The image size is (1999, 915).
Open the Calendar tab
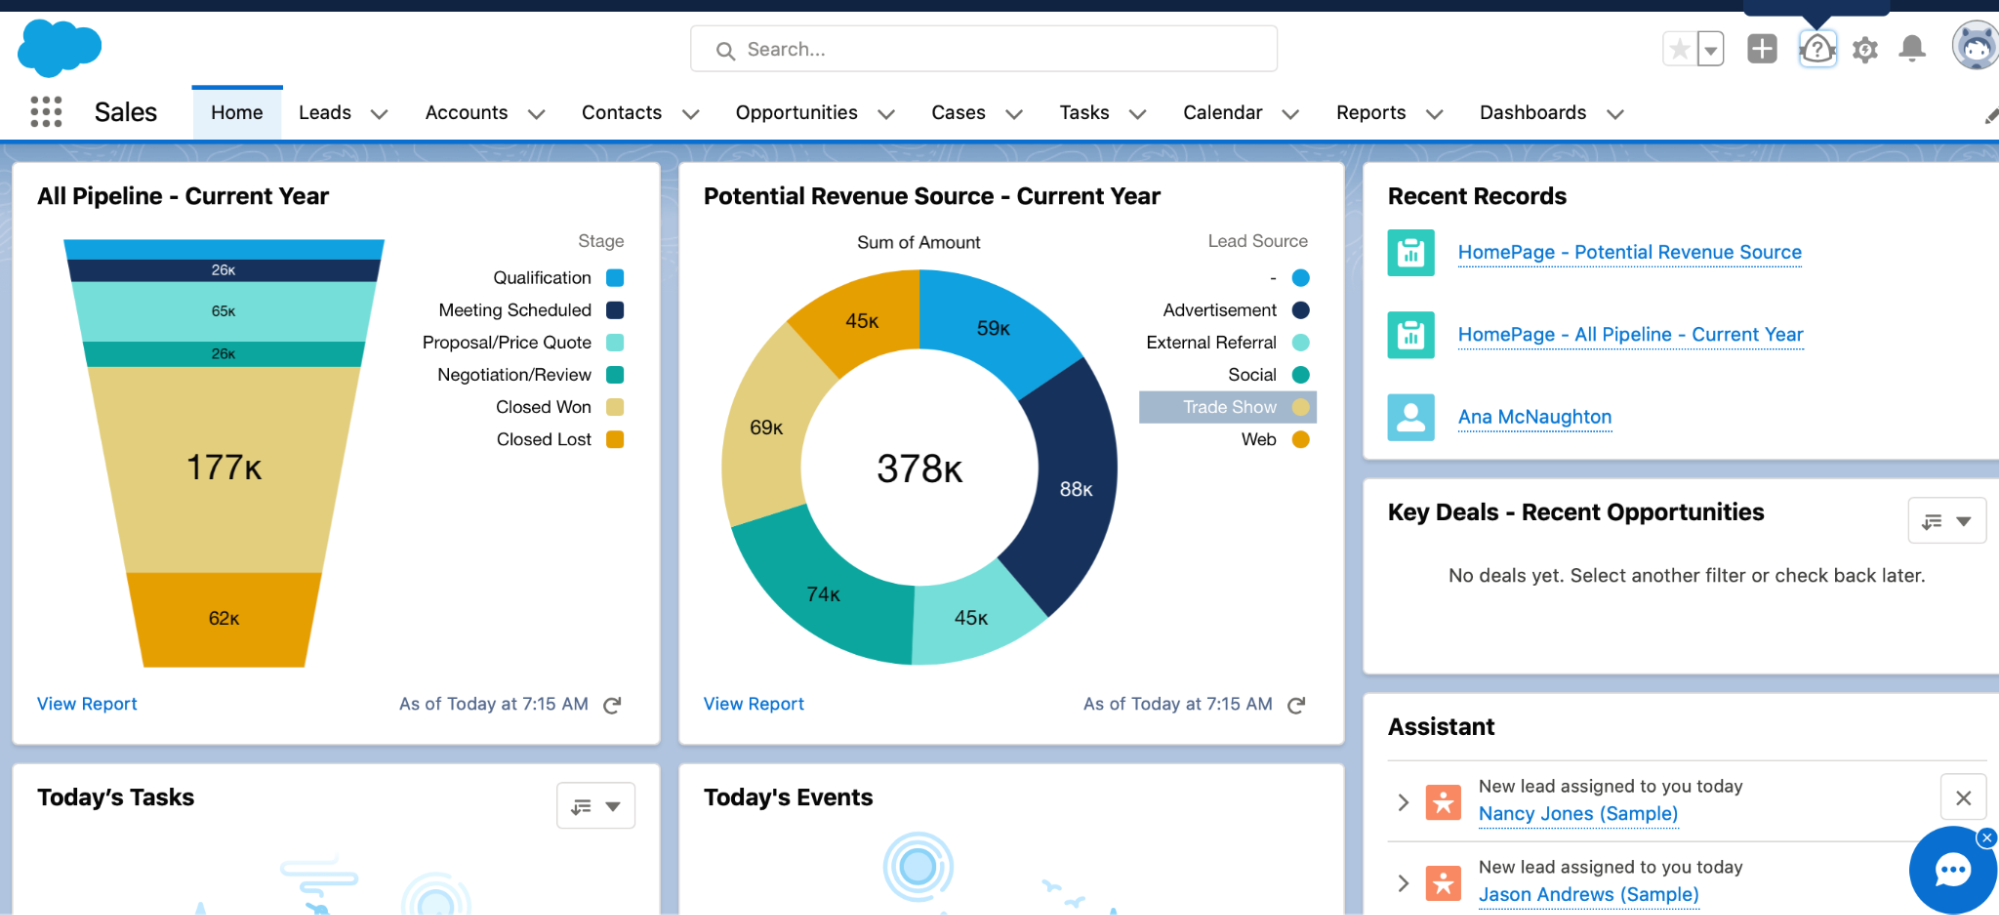click(1222, 113)
